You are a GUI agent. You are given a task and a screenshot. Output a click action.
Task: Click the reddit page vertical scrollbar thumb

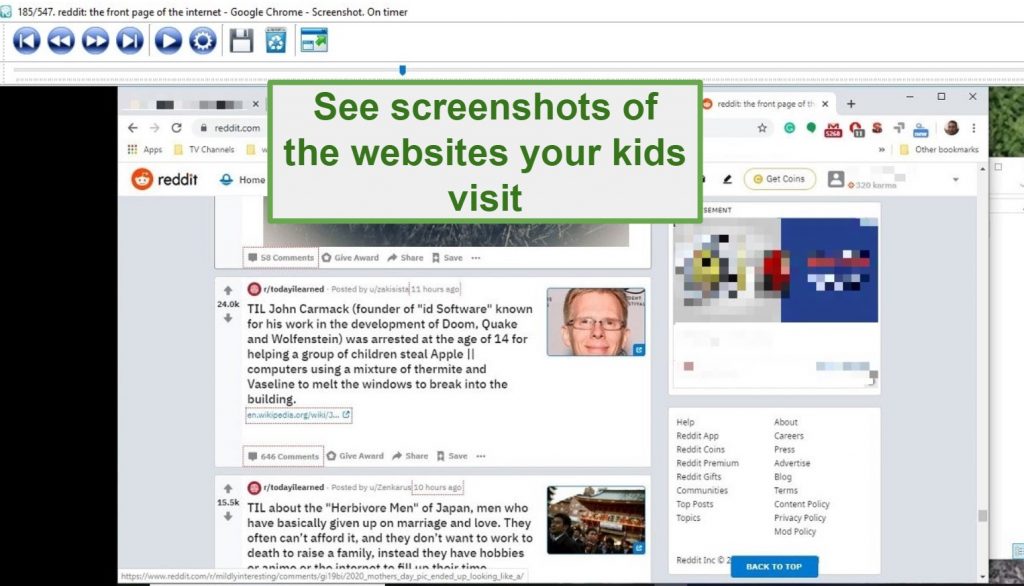pos(982,516)
